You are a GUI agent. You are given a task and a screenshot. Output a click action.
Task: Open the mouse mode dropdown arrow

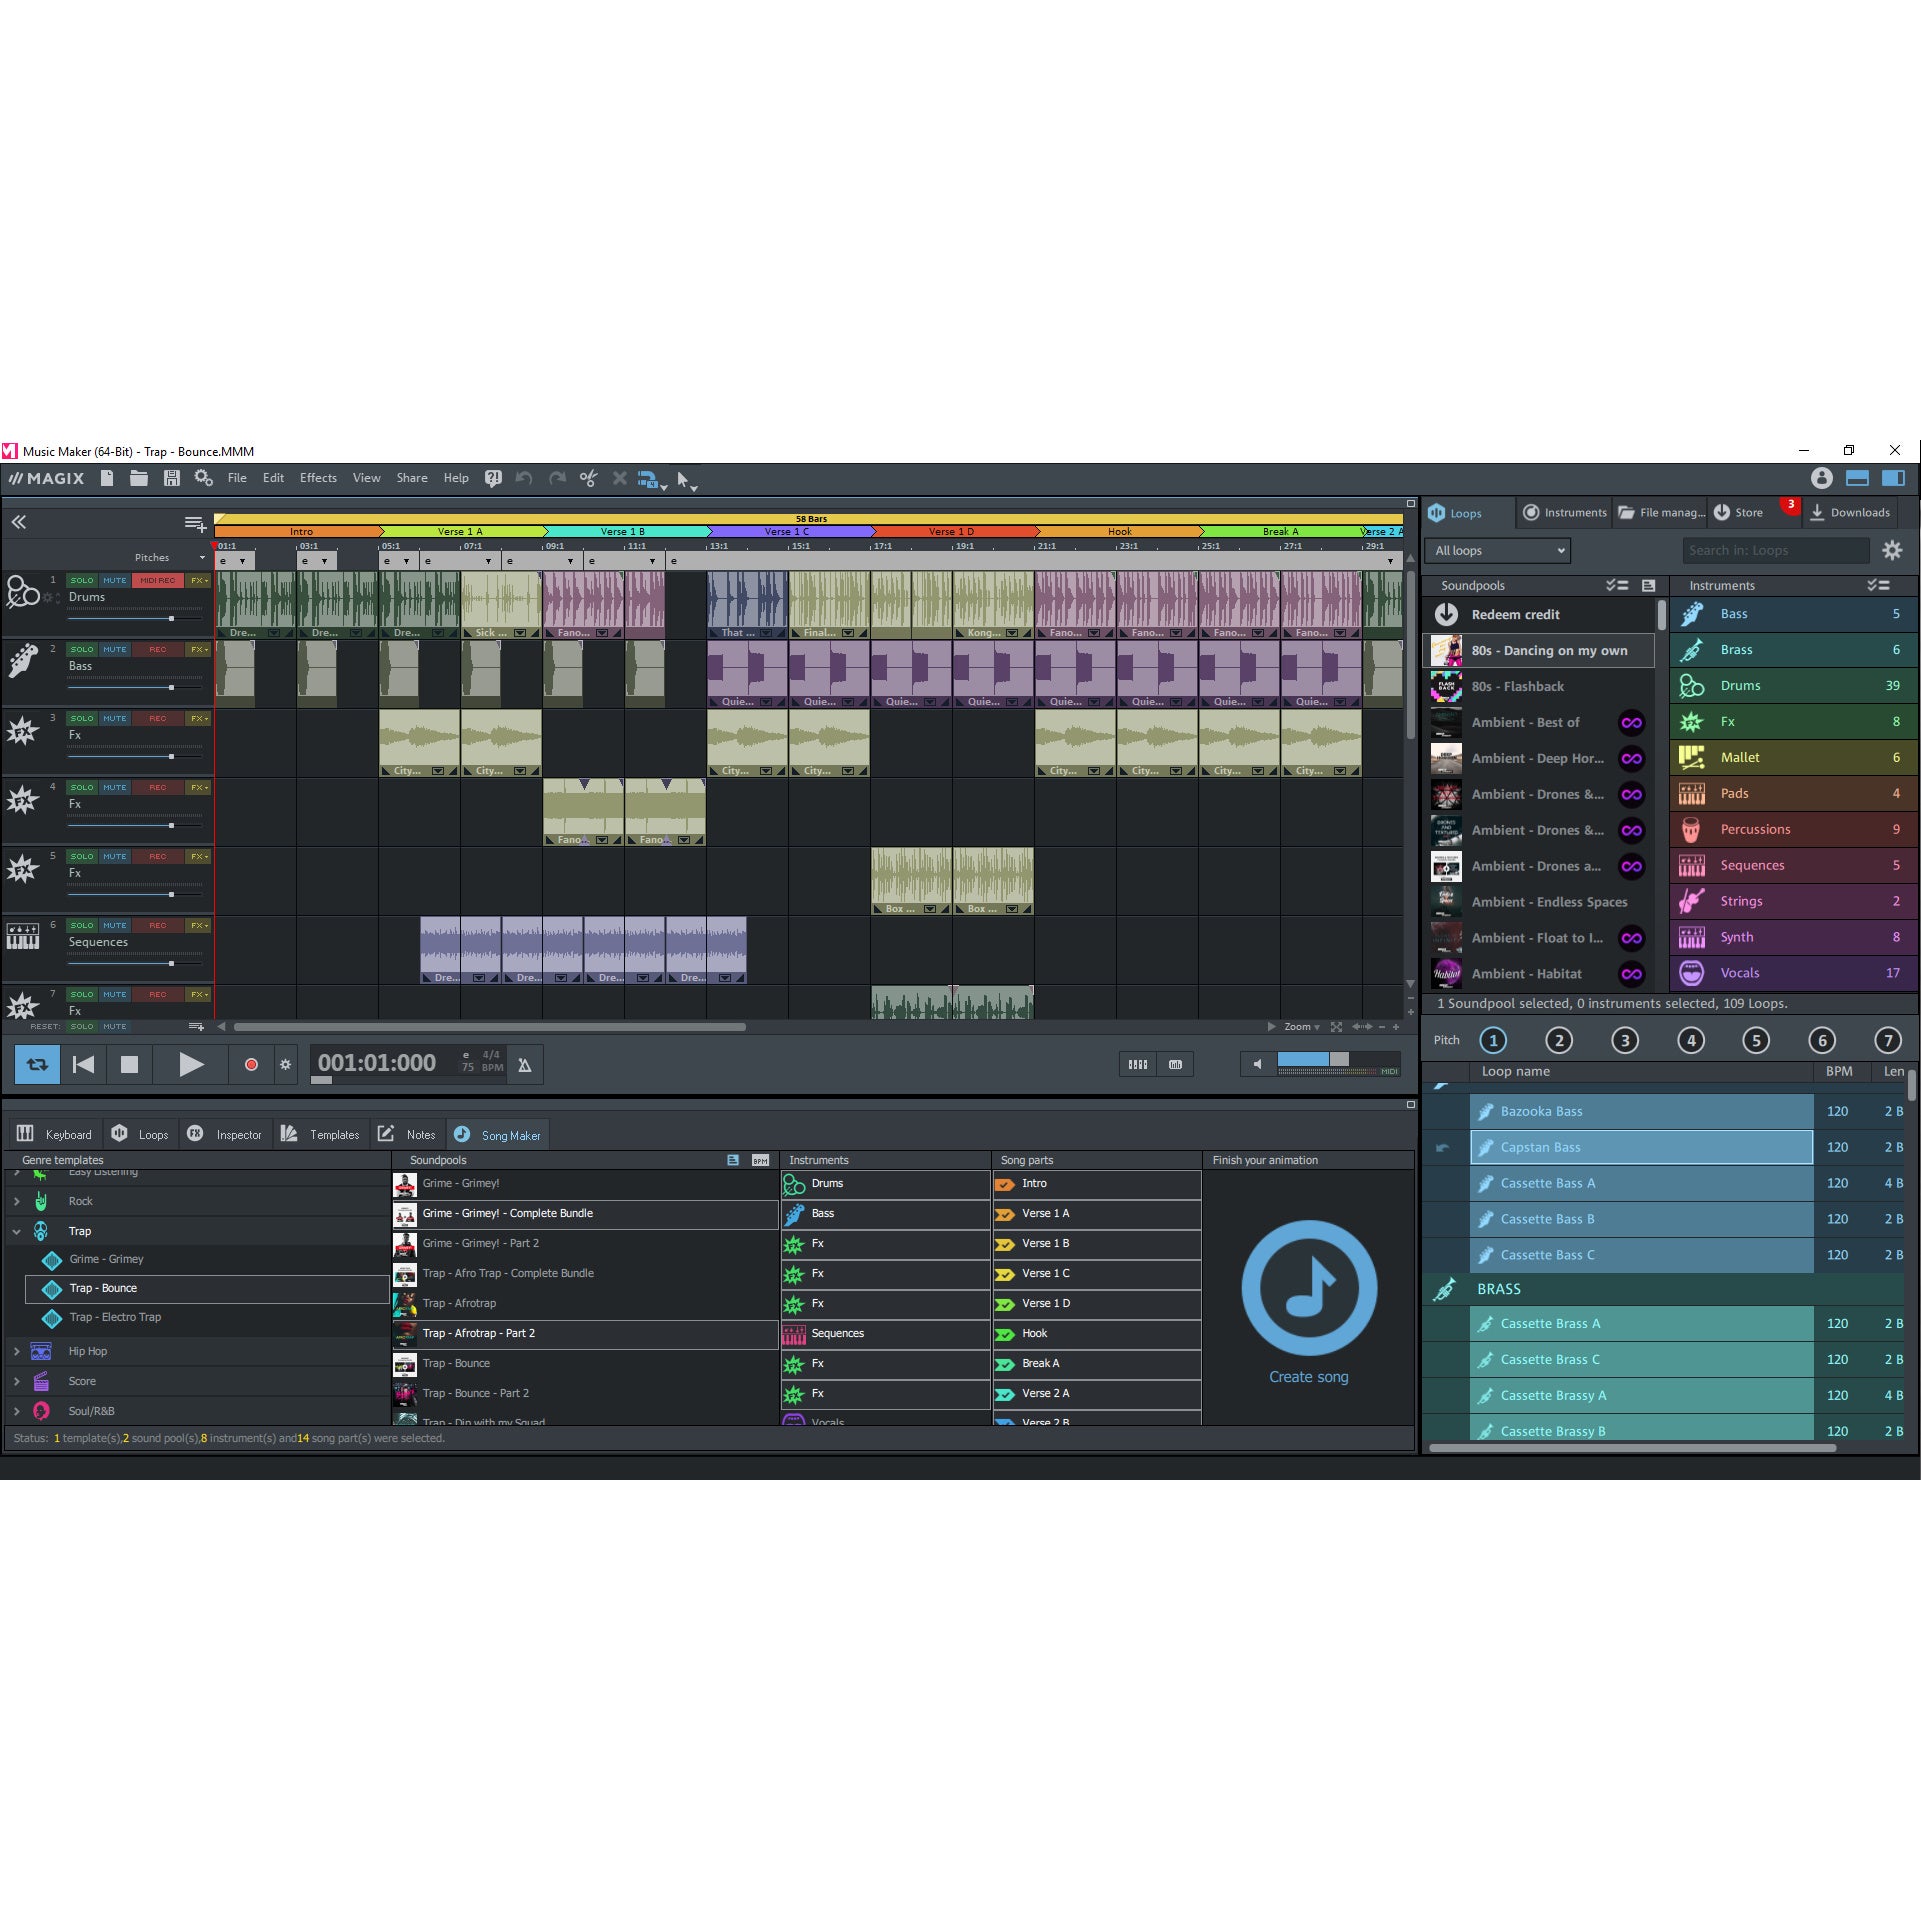(x=694, y=486)
